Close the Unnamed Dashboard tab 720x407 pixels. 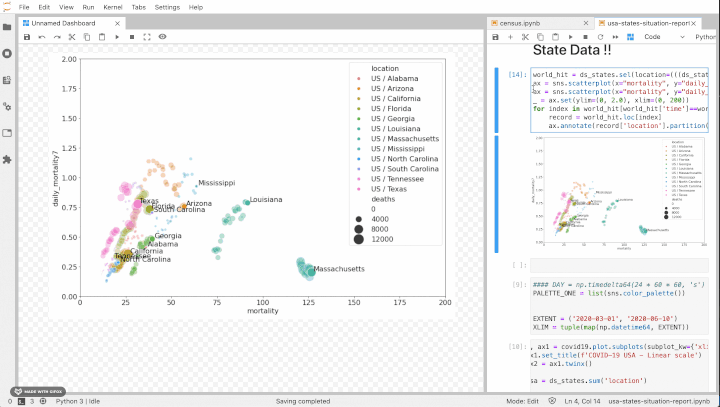[x=117, y=23]
